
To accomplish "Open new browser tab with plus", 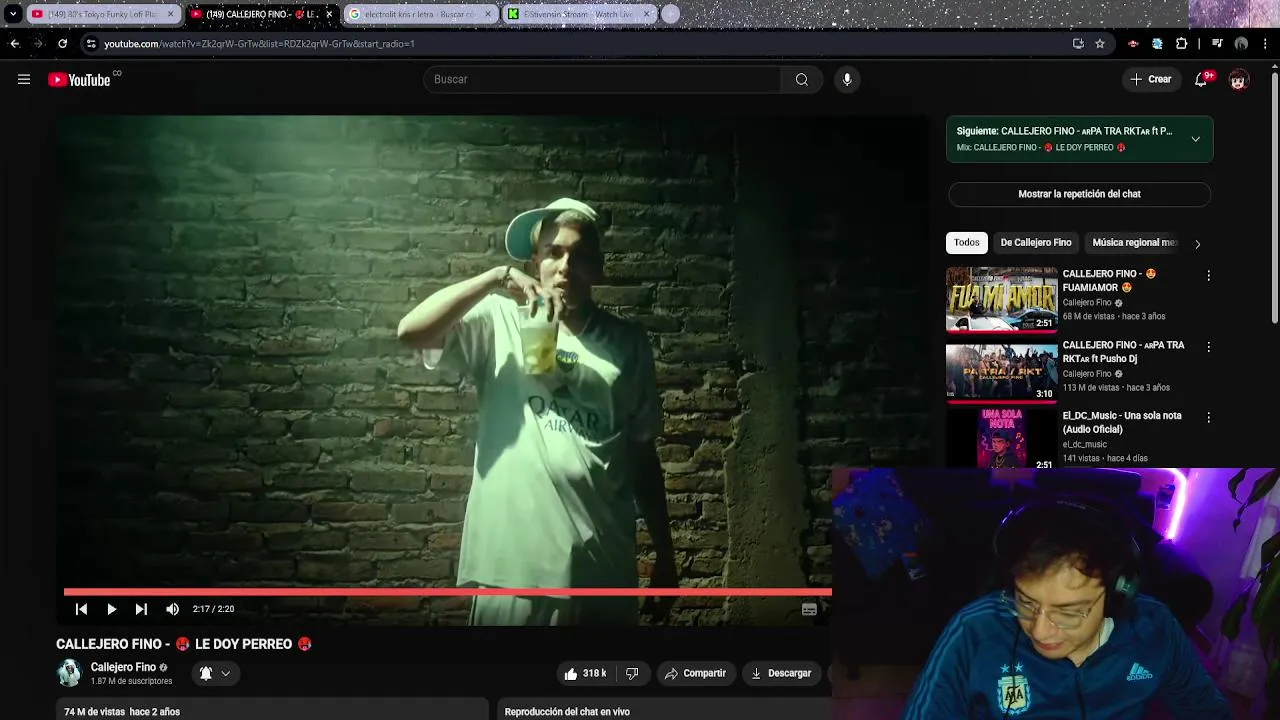I will click(670, 14).
